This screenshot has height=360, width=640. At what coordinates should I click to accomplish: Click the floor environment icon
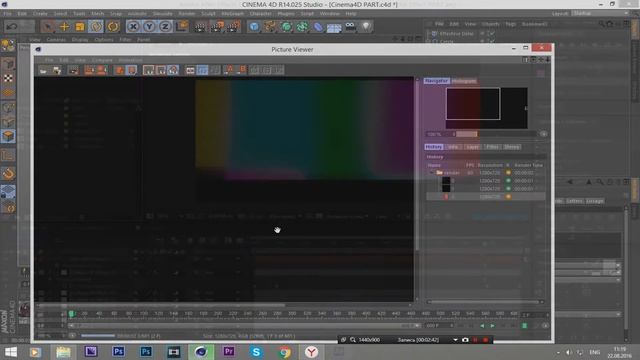(334, 27)
